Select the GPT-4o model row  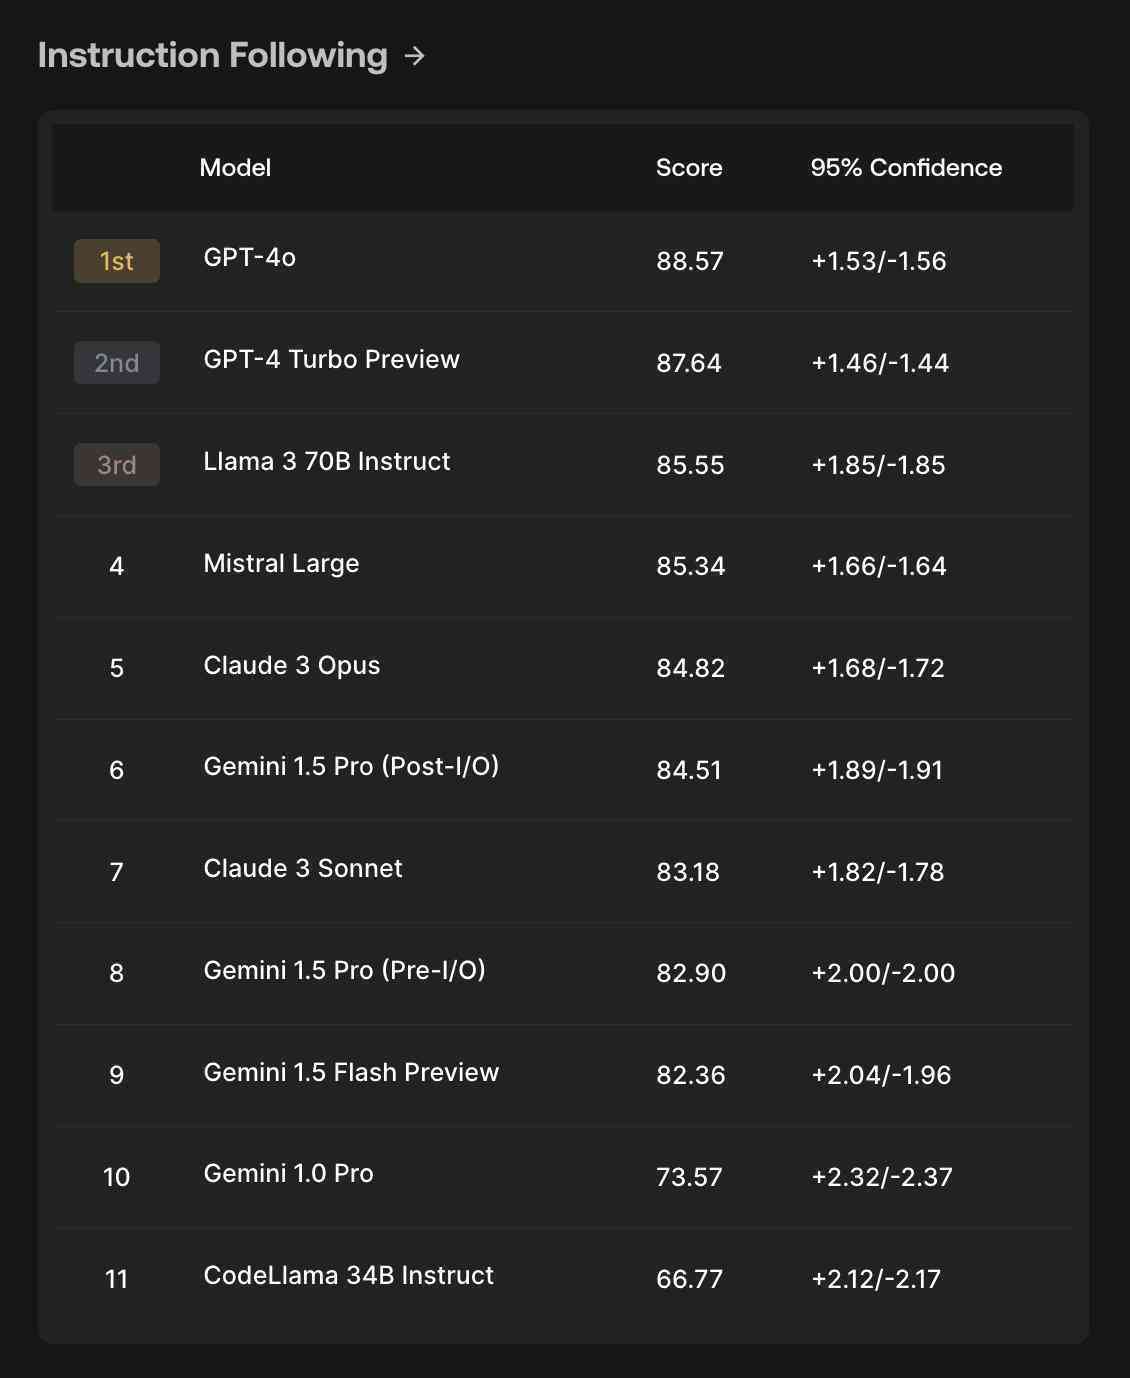click(x=563, y=261)
